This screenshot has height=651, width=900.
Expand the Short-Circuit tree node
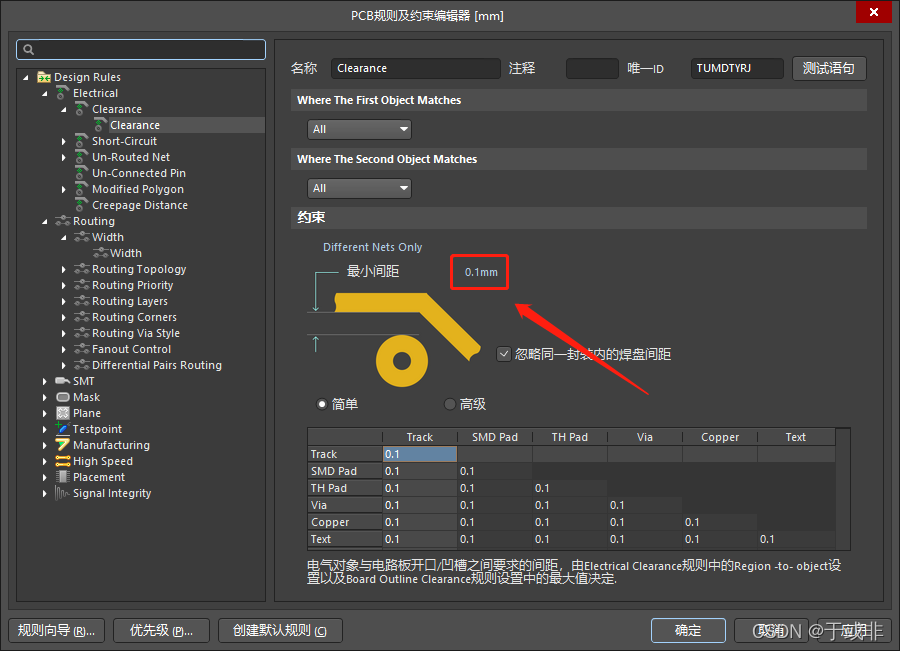coord(64,141)
